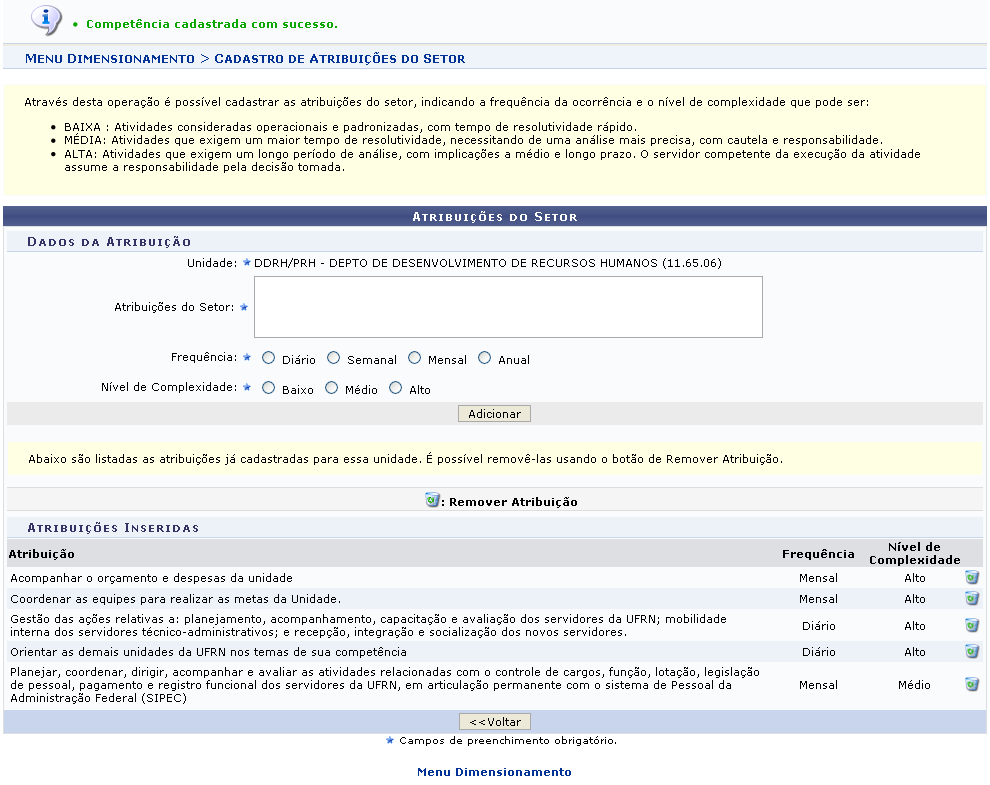Click the Adicionar button
990x785 pixels.
click(x=494, y=414)
